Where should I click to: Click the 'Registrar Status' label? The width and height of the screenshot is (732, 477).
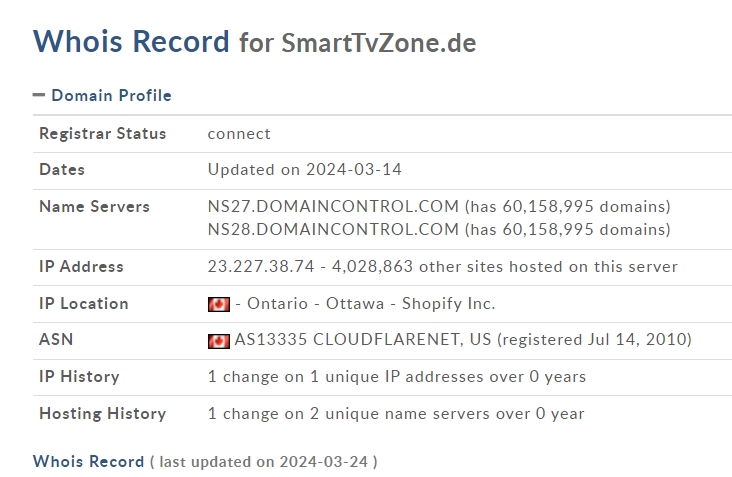point(103,133)
